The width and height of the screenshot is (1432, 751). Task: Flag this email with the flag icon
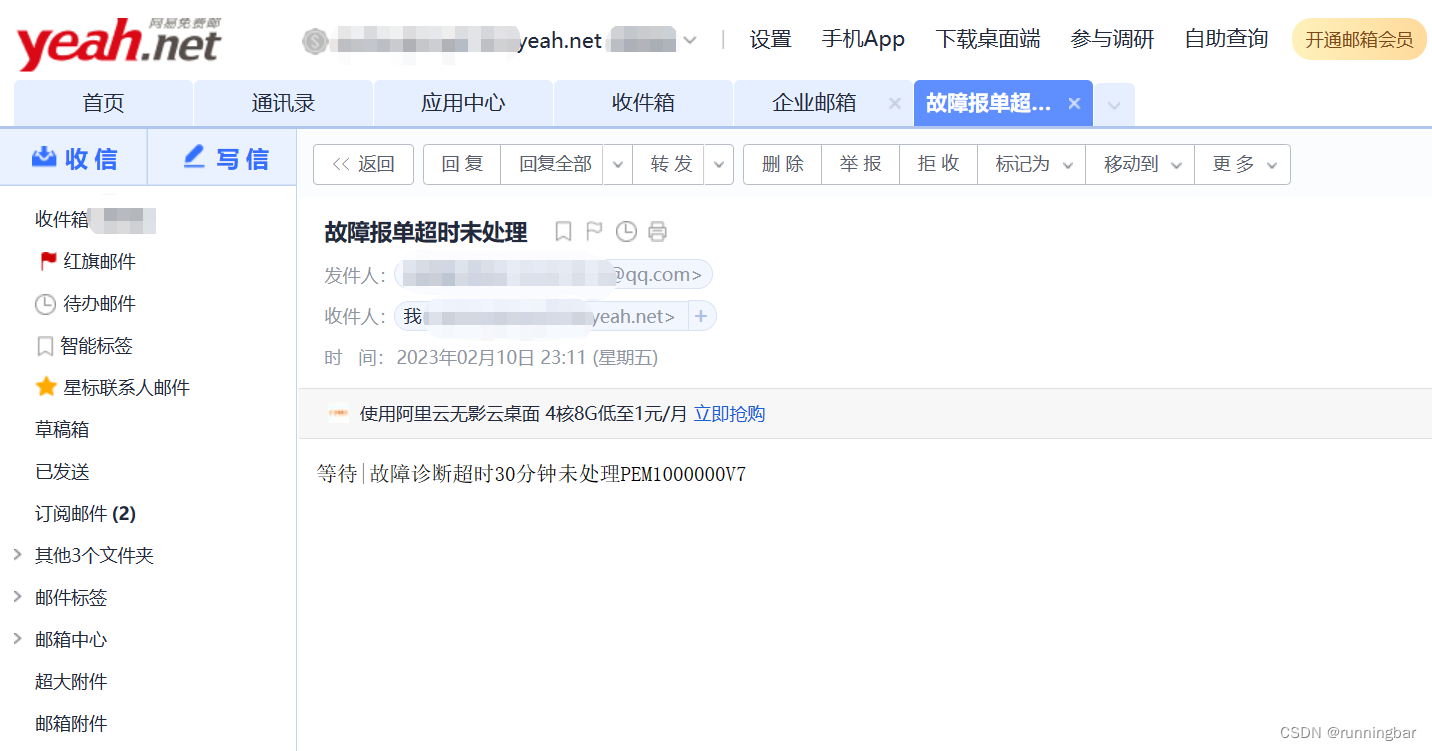click(x=594, y=232)
